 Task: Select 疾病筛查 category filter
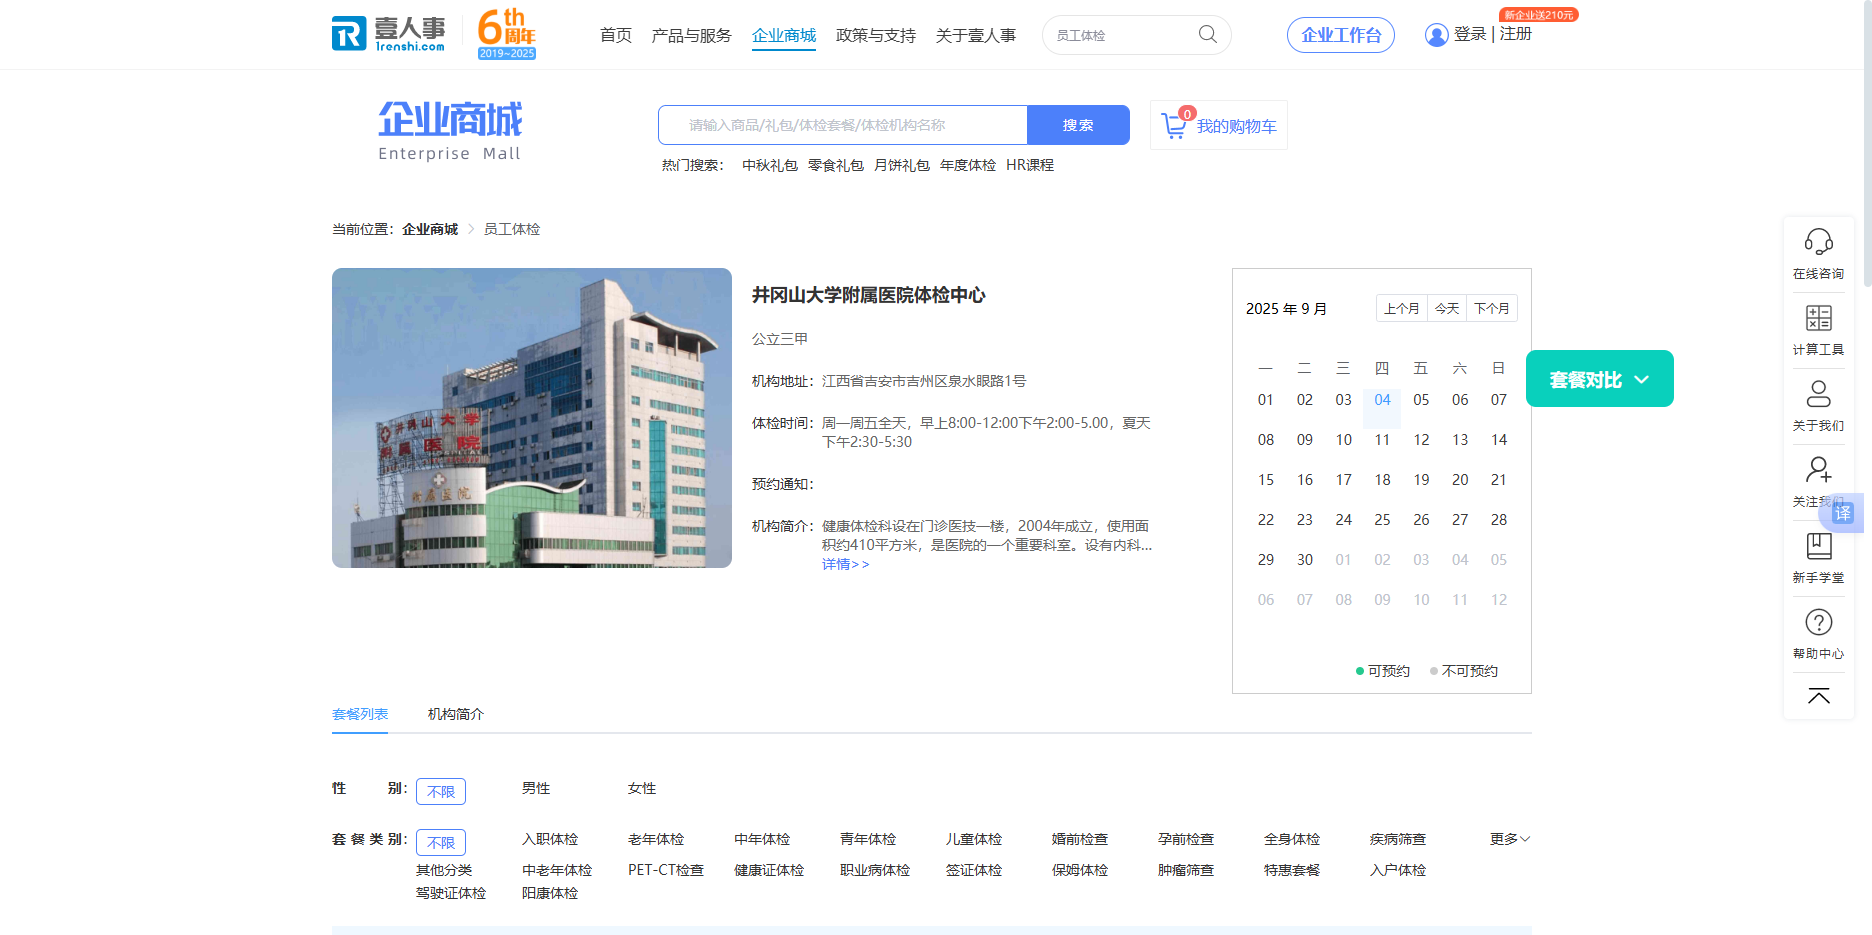click(1398, 839)
